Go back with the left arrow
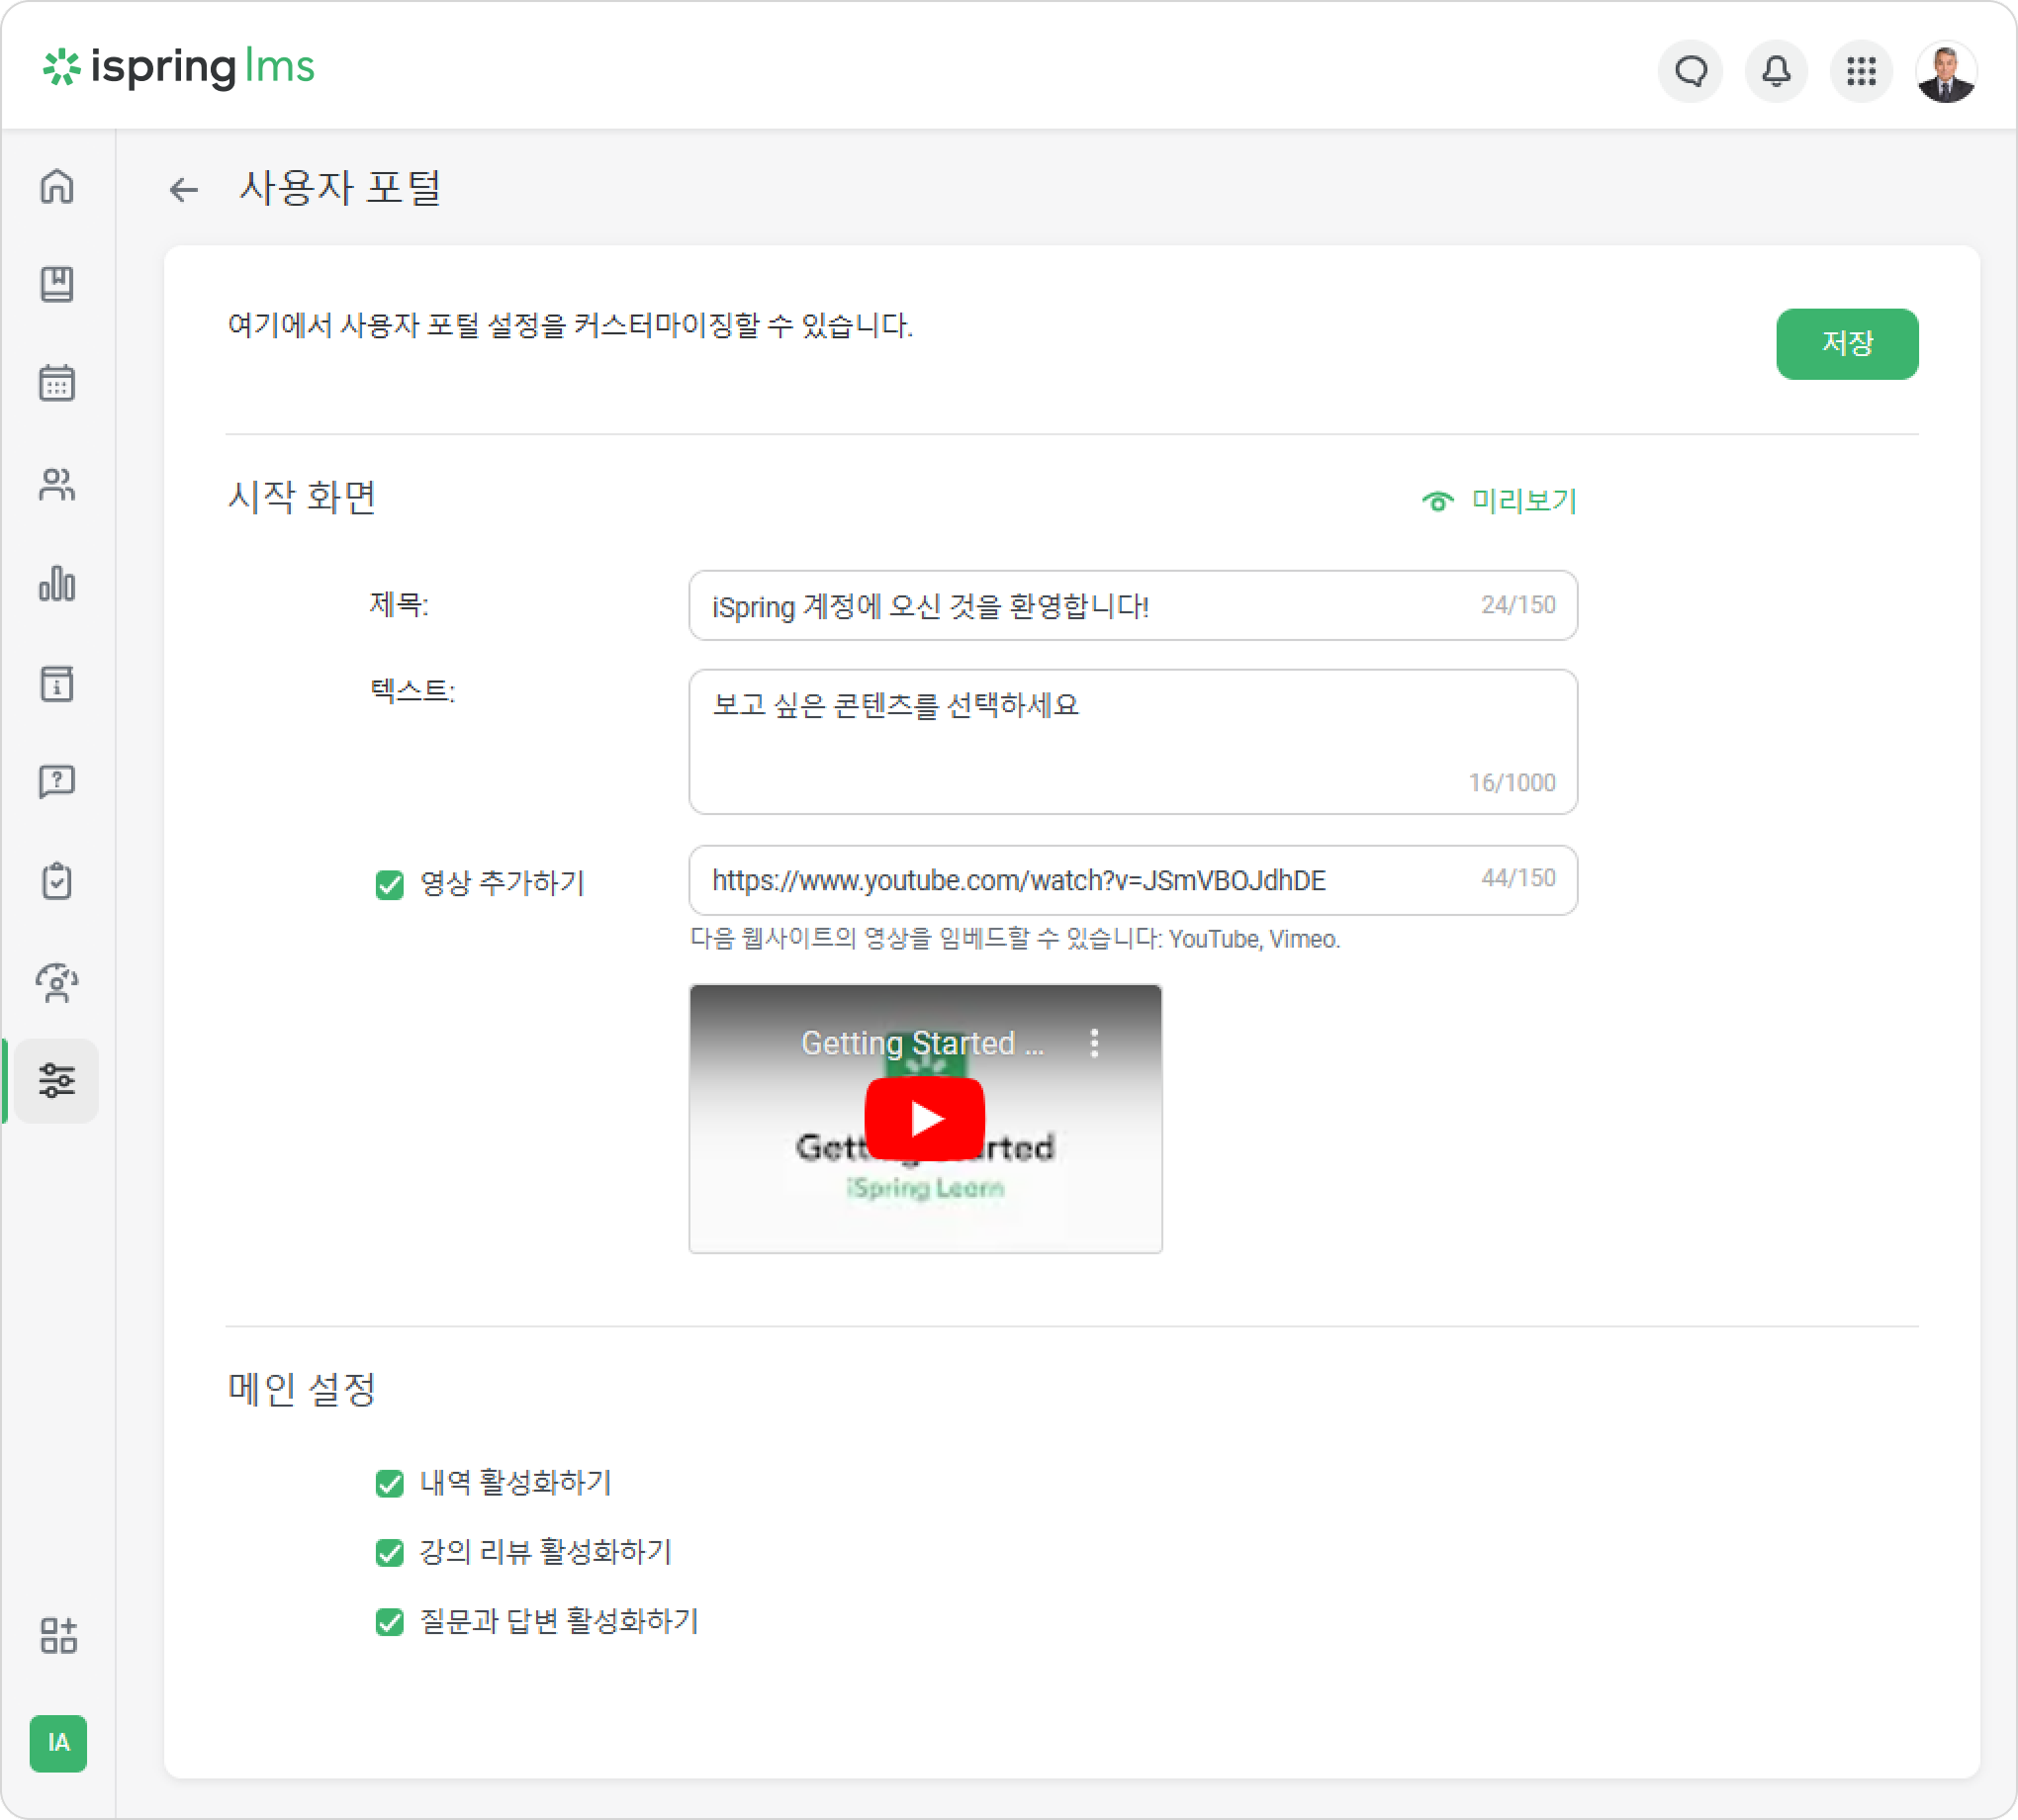Viewport: 2018px width, 1820px height. [x=184, y=189]
